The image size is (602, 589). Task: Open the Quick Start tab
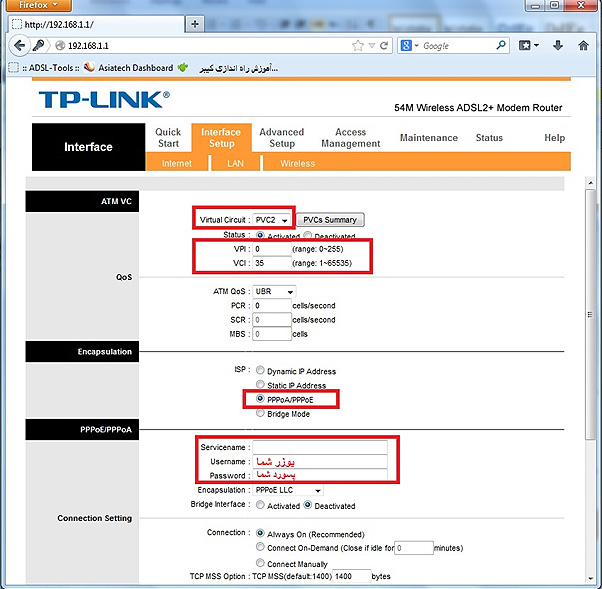[x=168, y=137]
